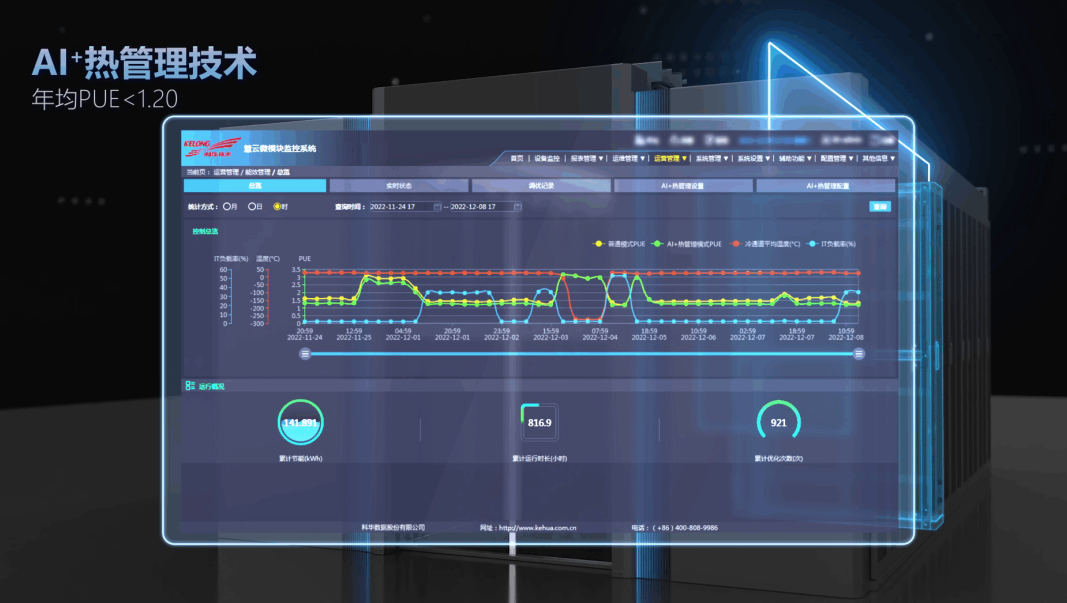Click the IT负载率(%) axis label
The image size is (1067, 603).
(231, 259)
